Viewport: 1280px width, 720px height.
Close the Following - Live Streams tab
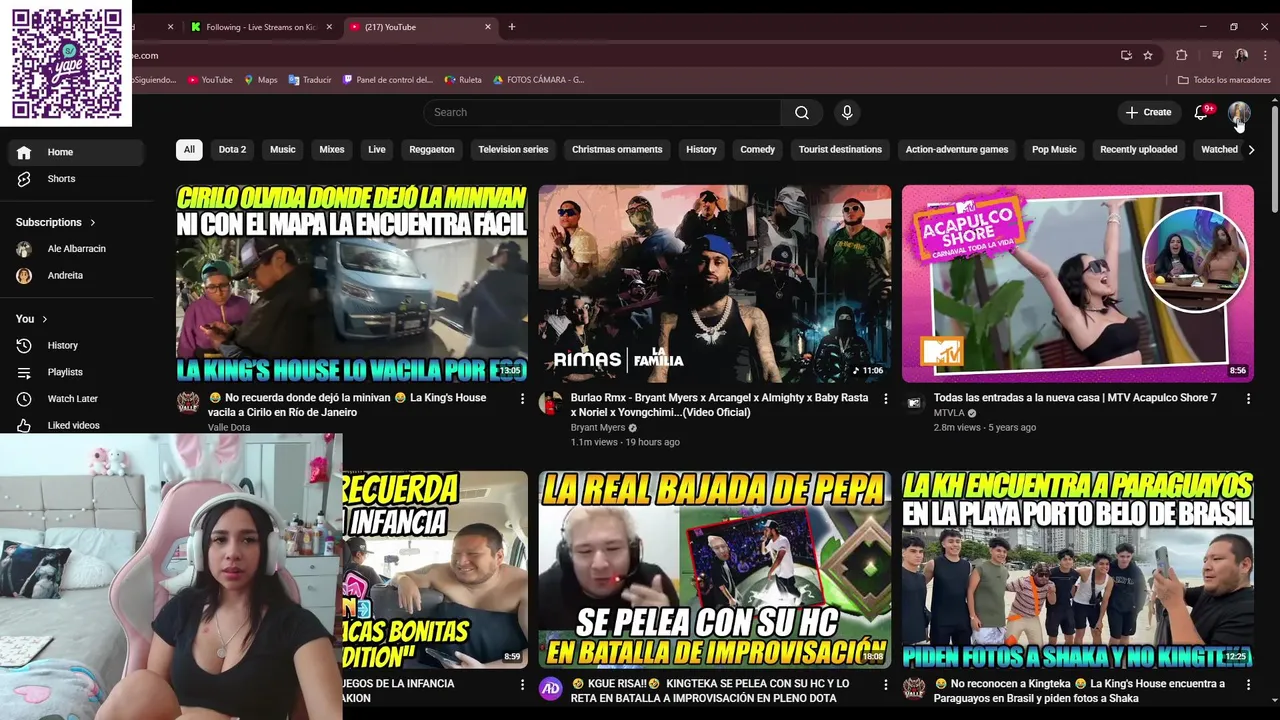click(x=329, y=27)
